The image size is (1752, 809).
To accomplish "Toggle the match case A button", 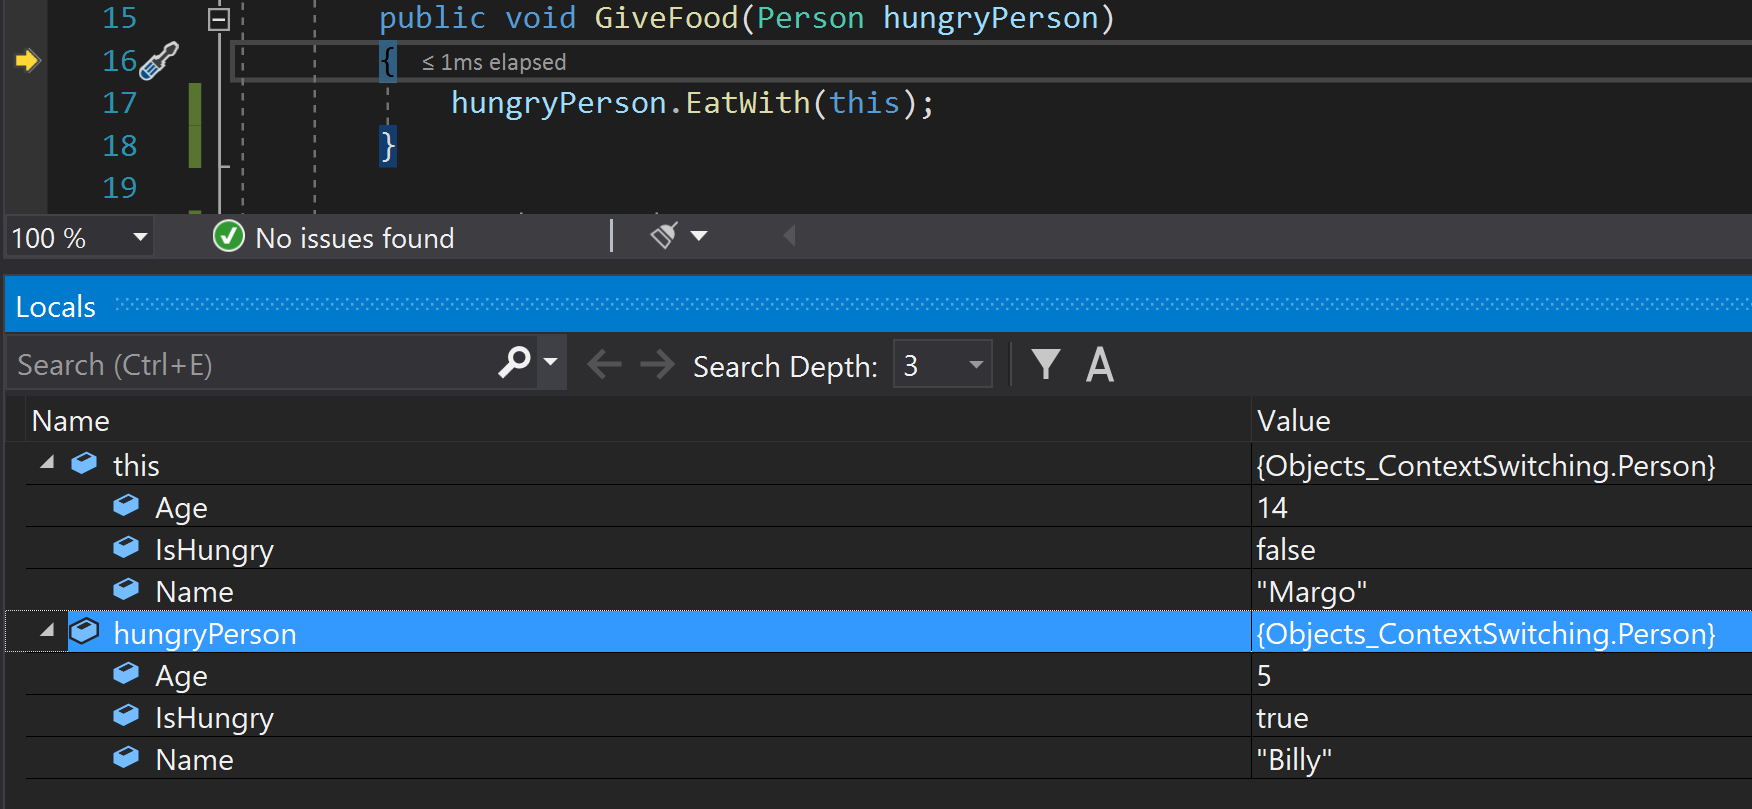I will pos(1099,365).
